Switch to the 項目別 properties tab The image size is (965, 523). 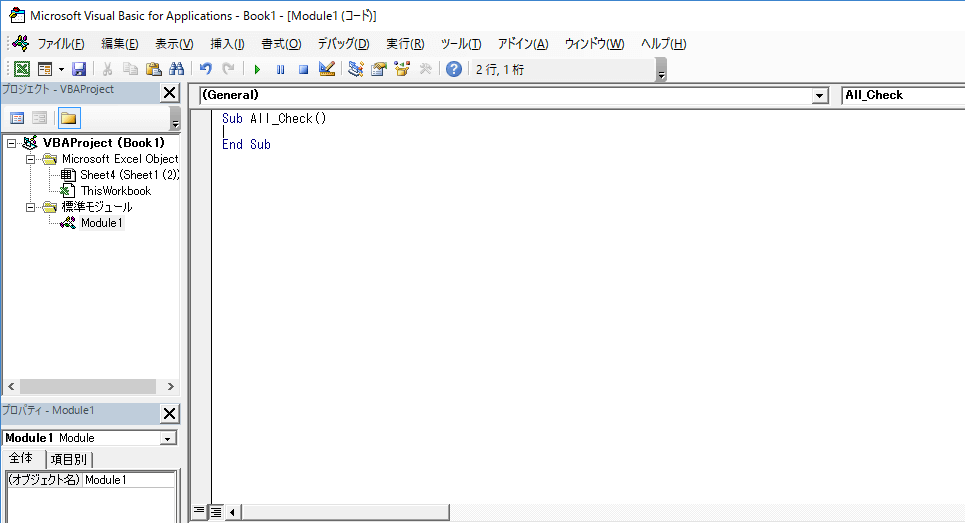[x=69, y=459]
